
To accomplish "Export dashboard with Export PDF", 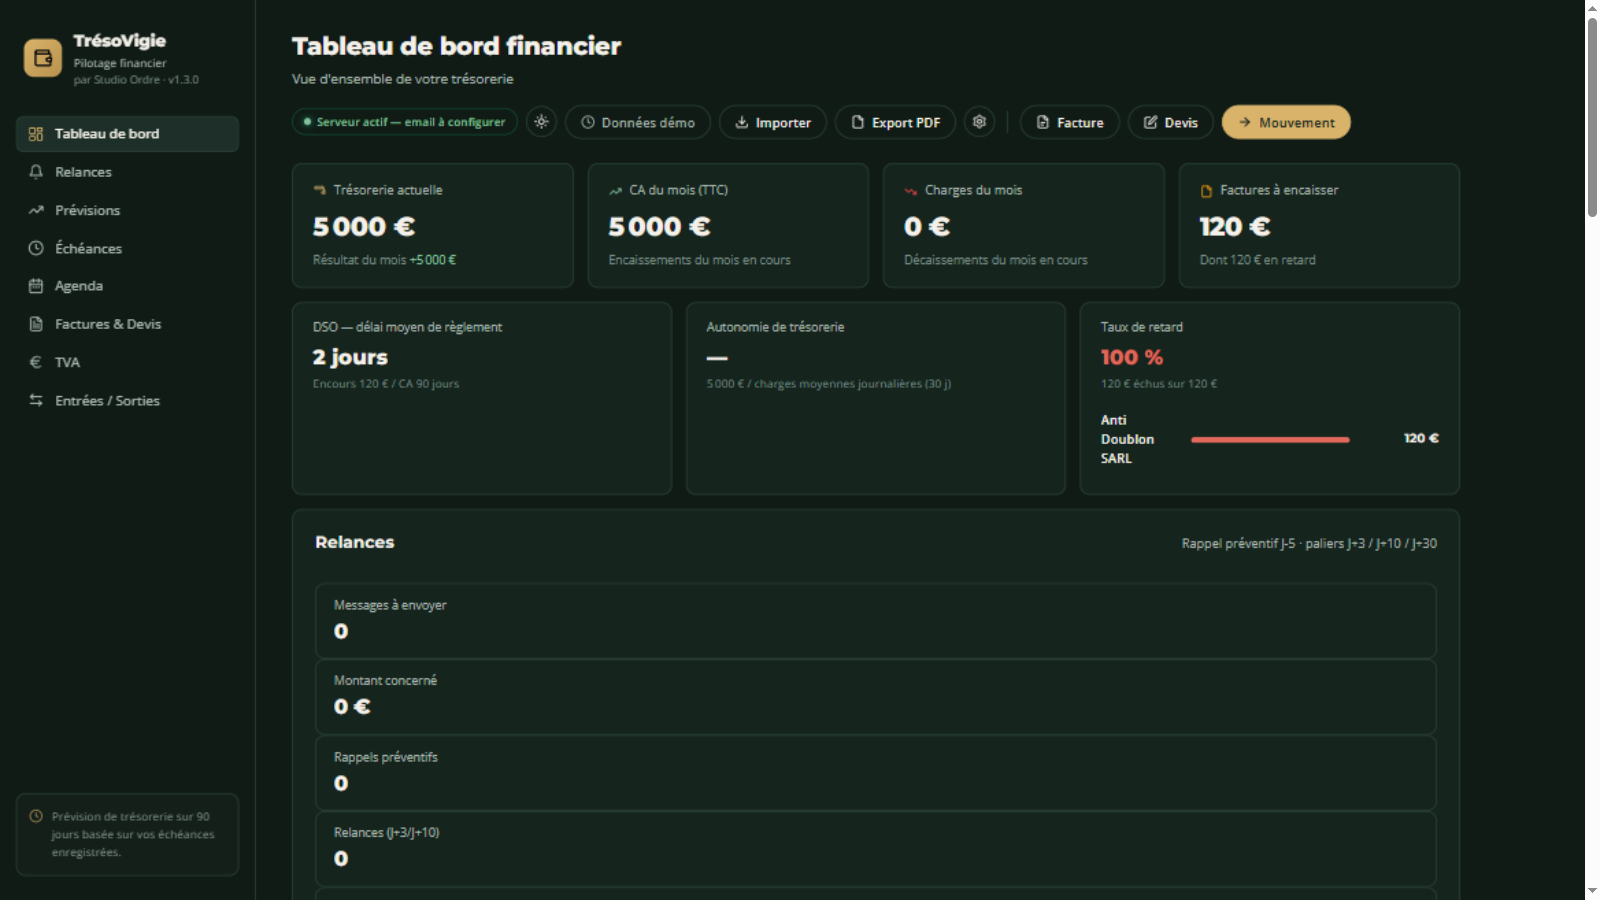I will (x=895, y=122).
